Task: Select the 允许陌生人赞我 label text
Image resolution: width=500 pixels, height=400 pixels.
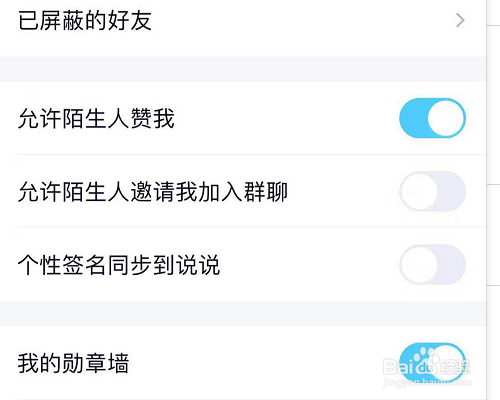Action: click(x=96, y=118)
